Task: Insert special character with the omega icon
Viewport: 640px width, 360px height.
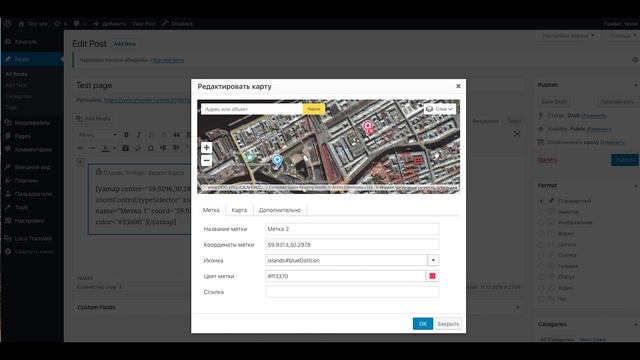Action: (151, 148)
